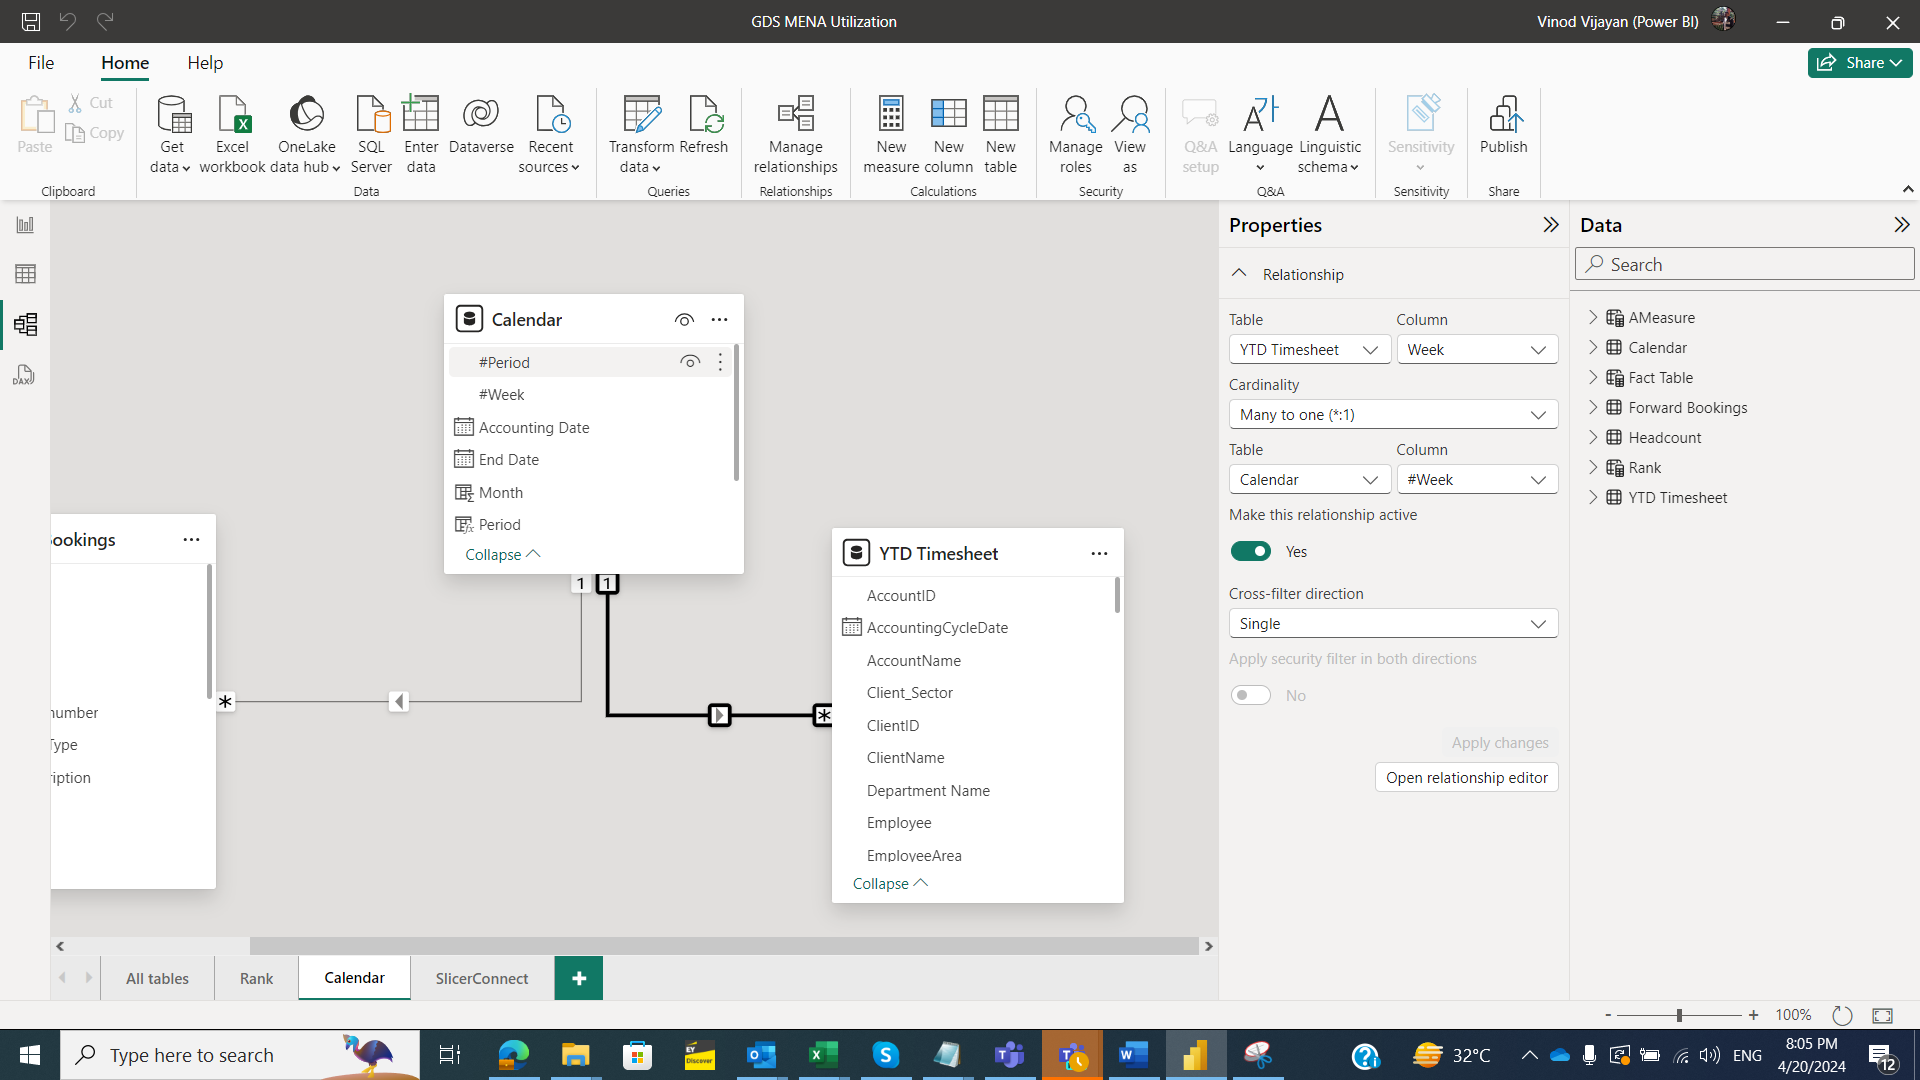Open the File menu
Image resolution: width=1920 pixels, height=1080 pixels.
tap(41, 62)
